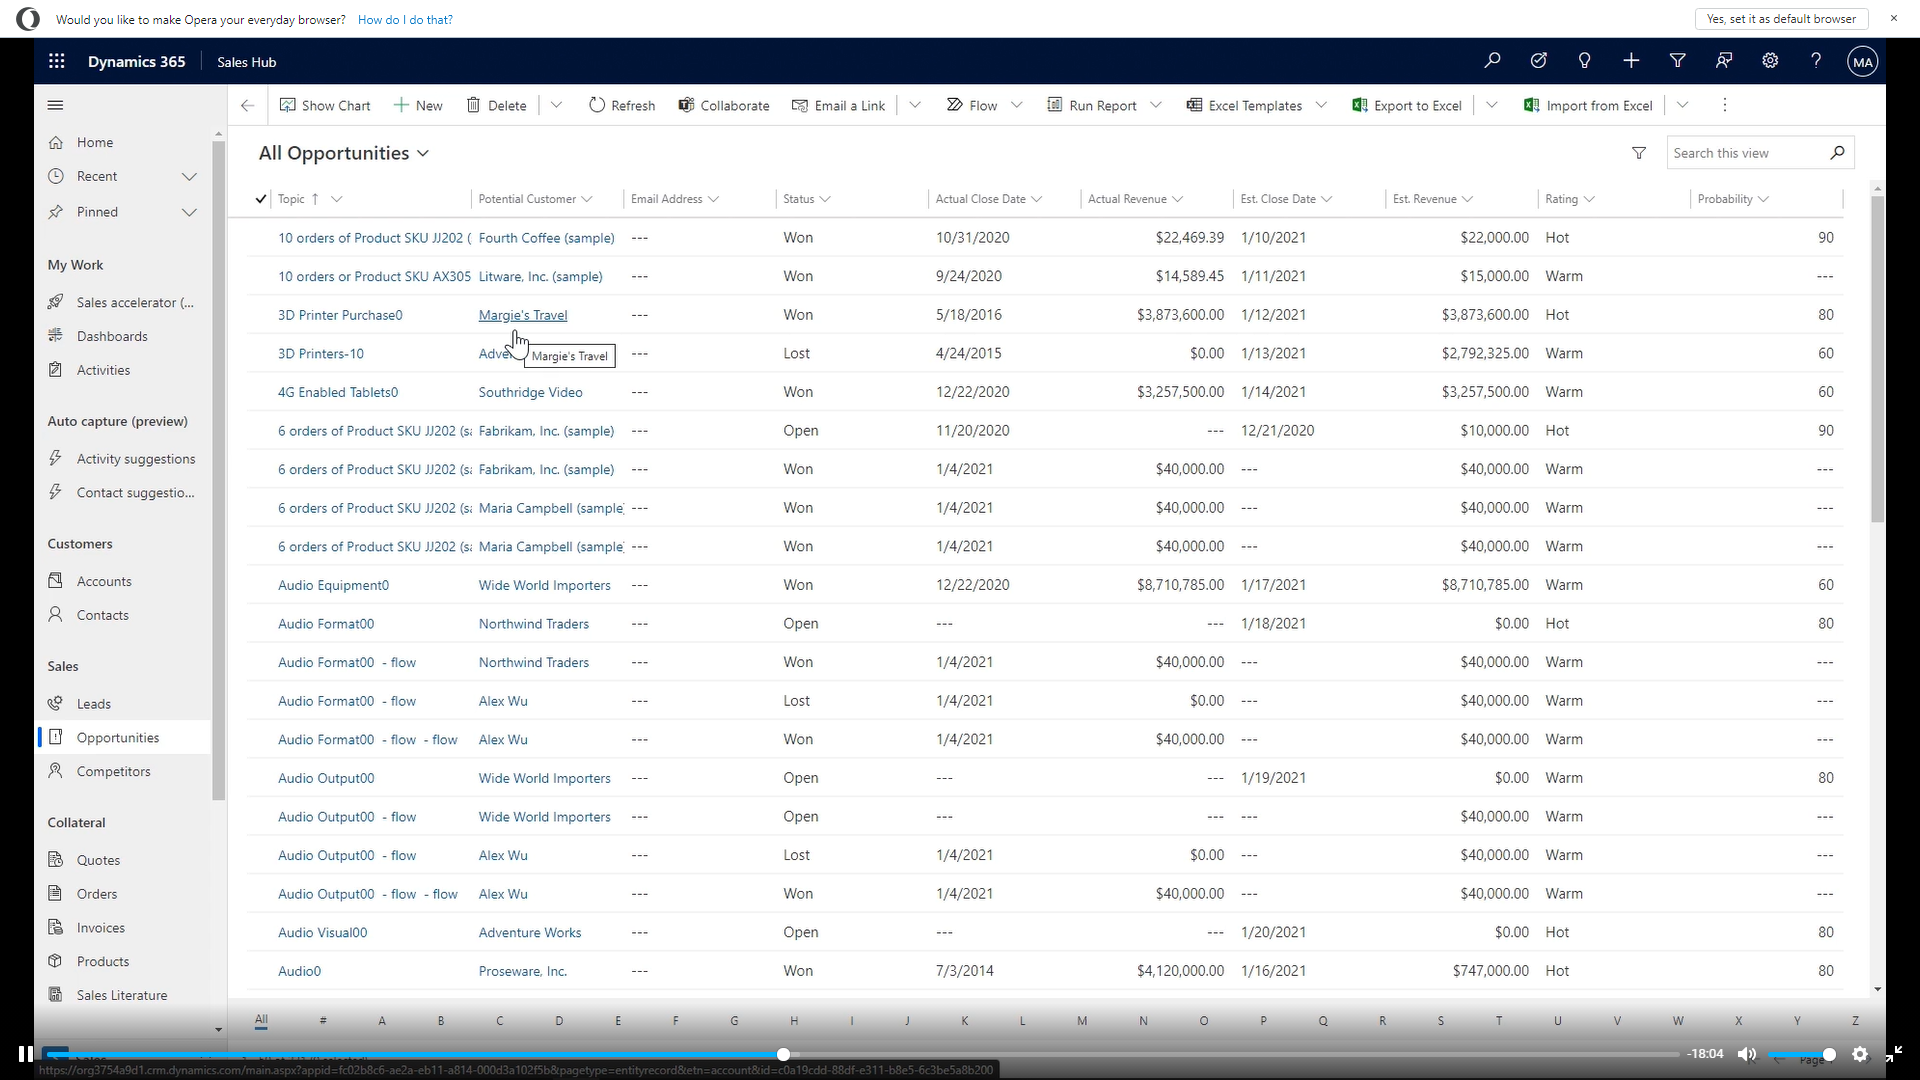Click Yes, set it as default browser
This screenshot has width=1920, height=1080.
pos(1781,19)
